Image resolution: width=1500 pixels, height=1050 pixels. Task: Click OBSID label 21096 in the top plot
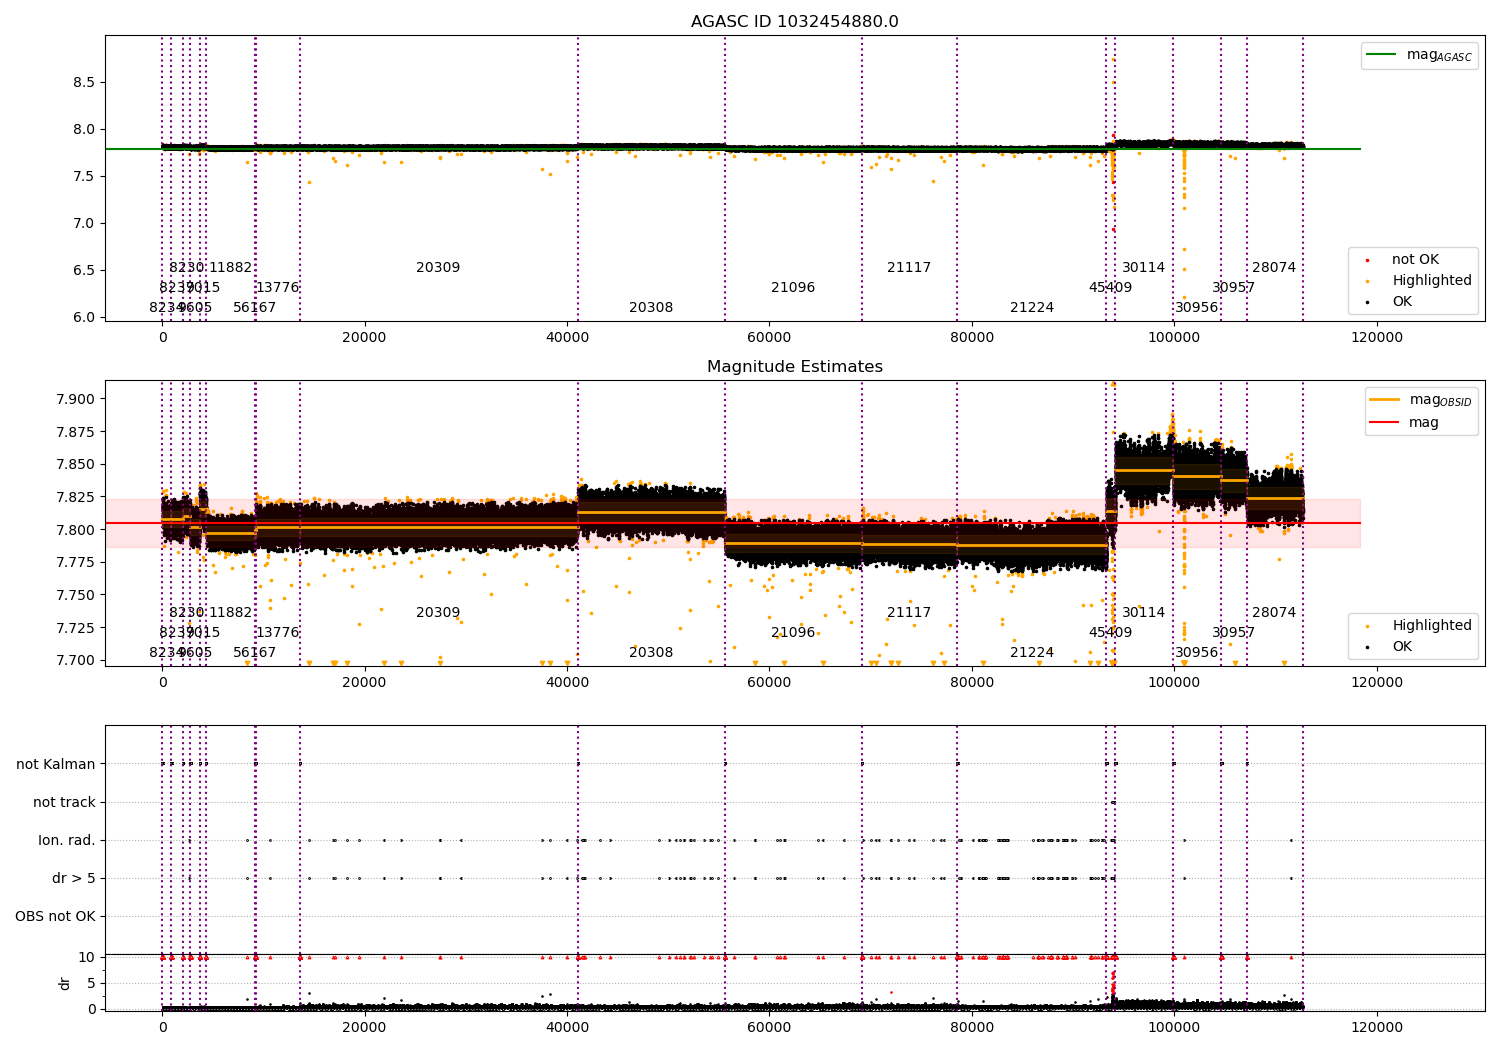[x=793, y=288]
